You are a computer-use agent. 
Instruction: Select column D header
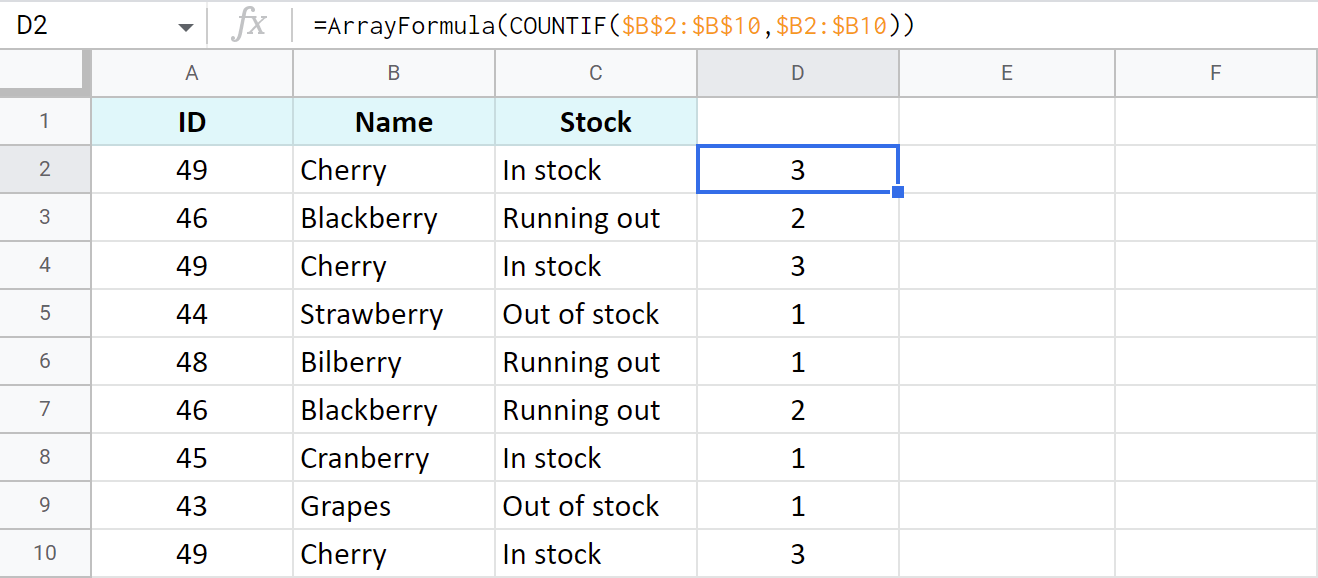coord(797,72)
